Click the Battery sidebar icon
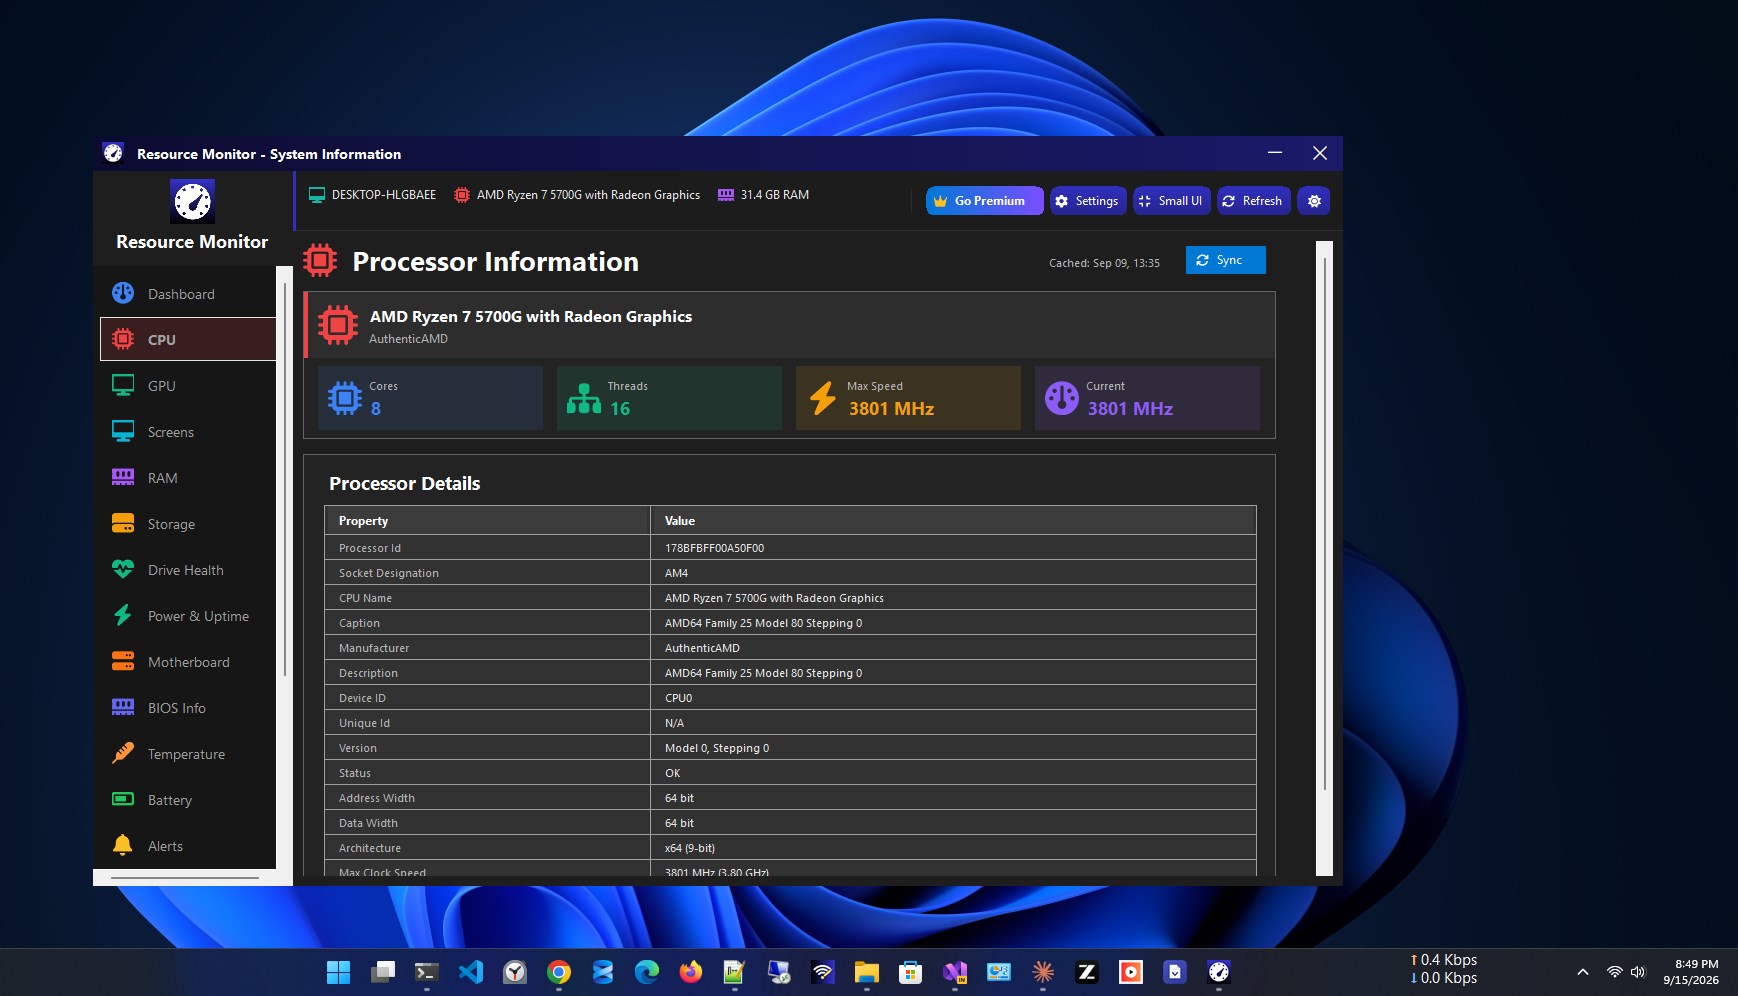This screenshot has width=1738, height=996. 123,800
